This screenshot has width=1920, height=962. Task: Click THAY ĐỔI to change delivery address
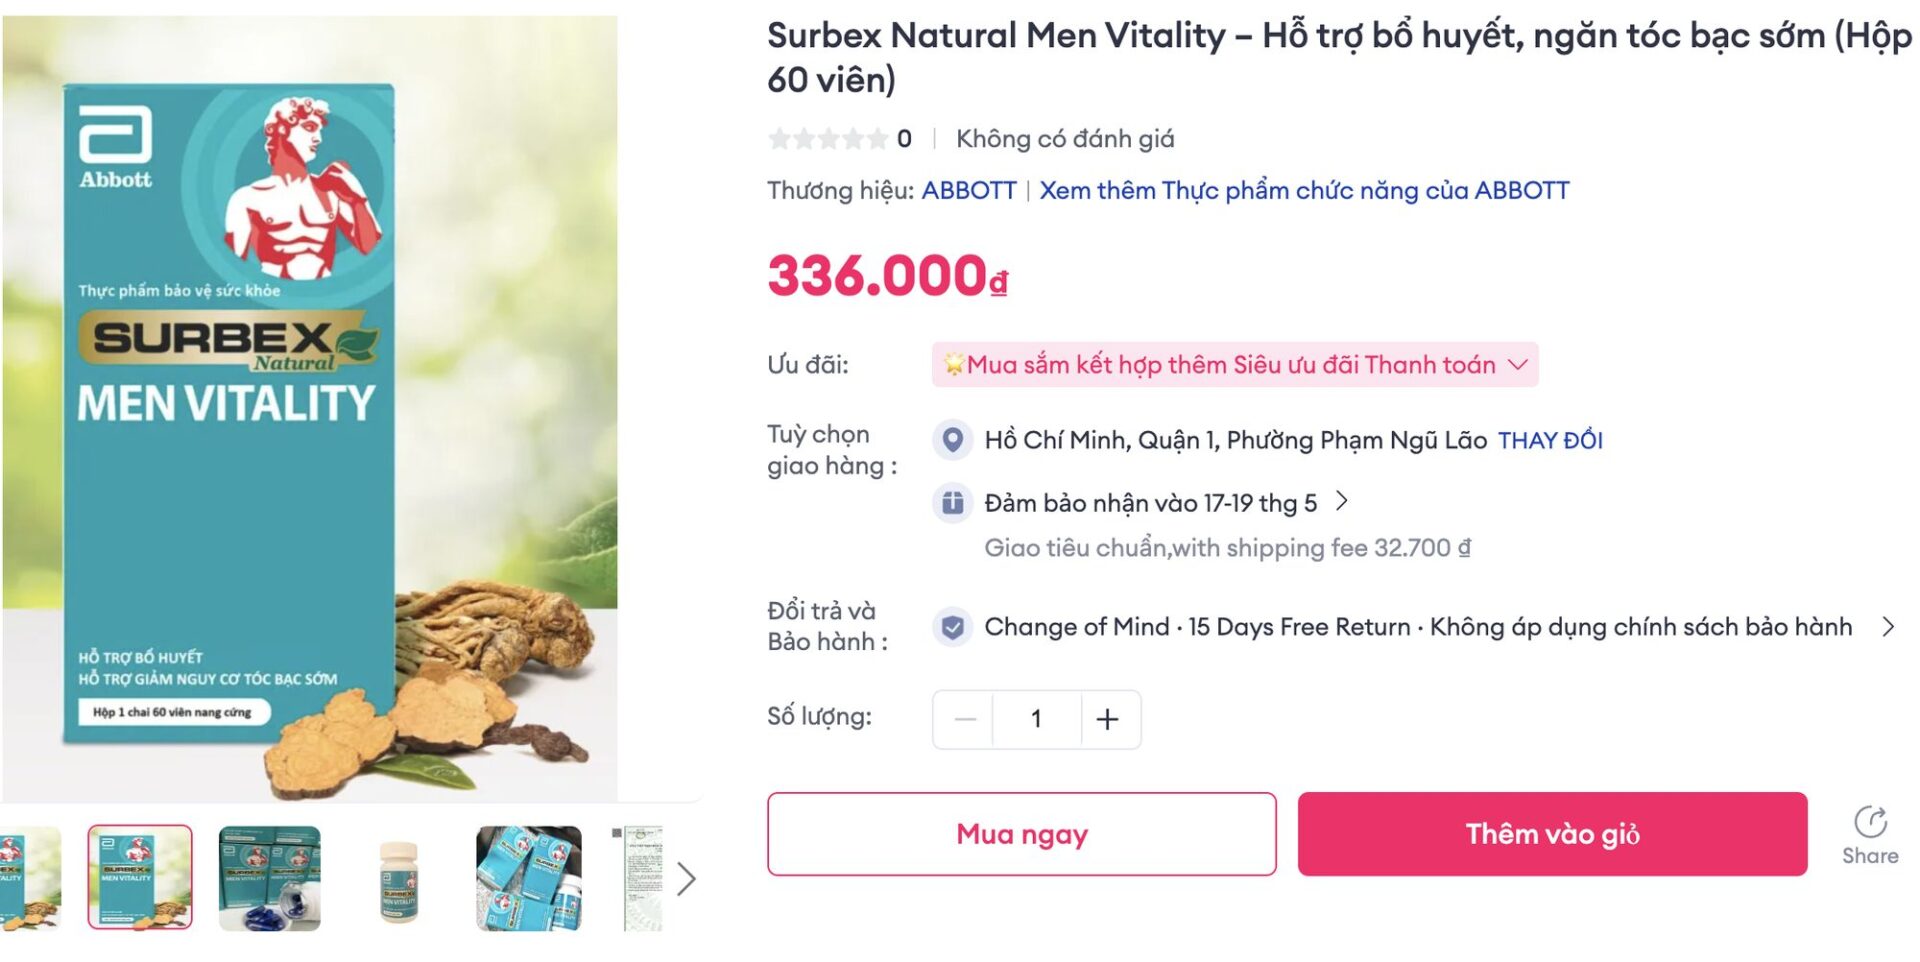1549,440
